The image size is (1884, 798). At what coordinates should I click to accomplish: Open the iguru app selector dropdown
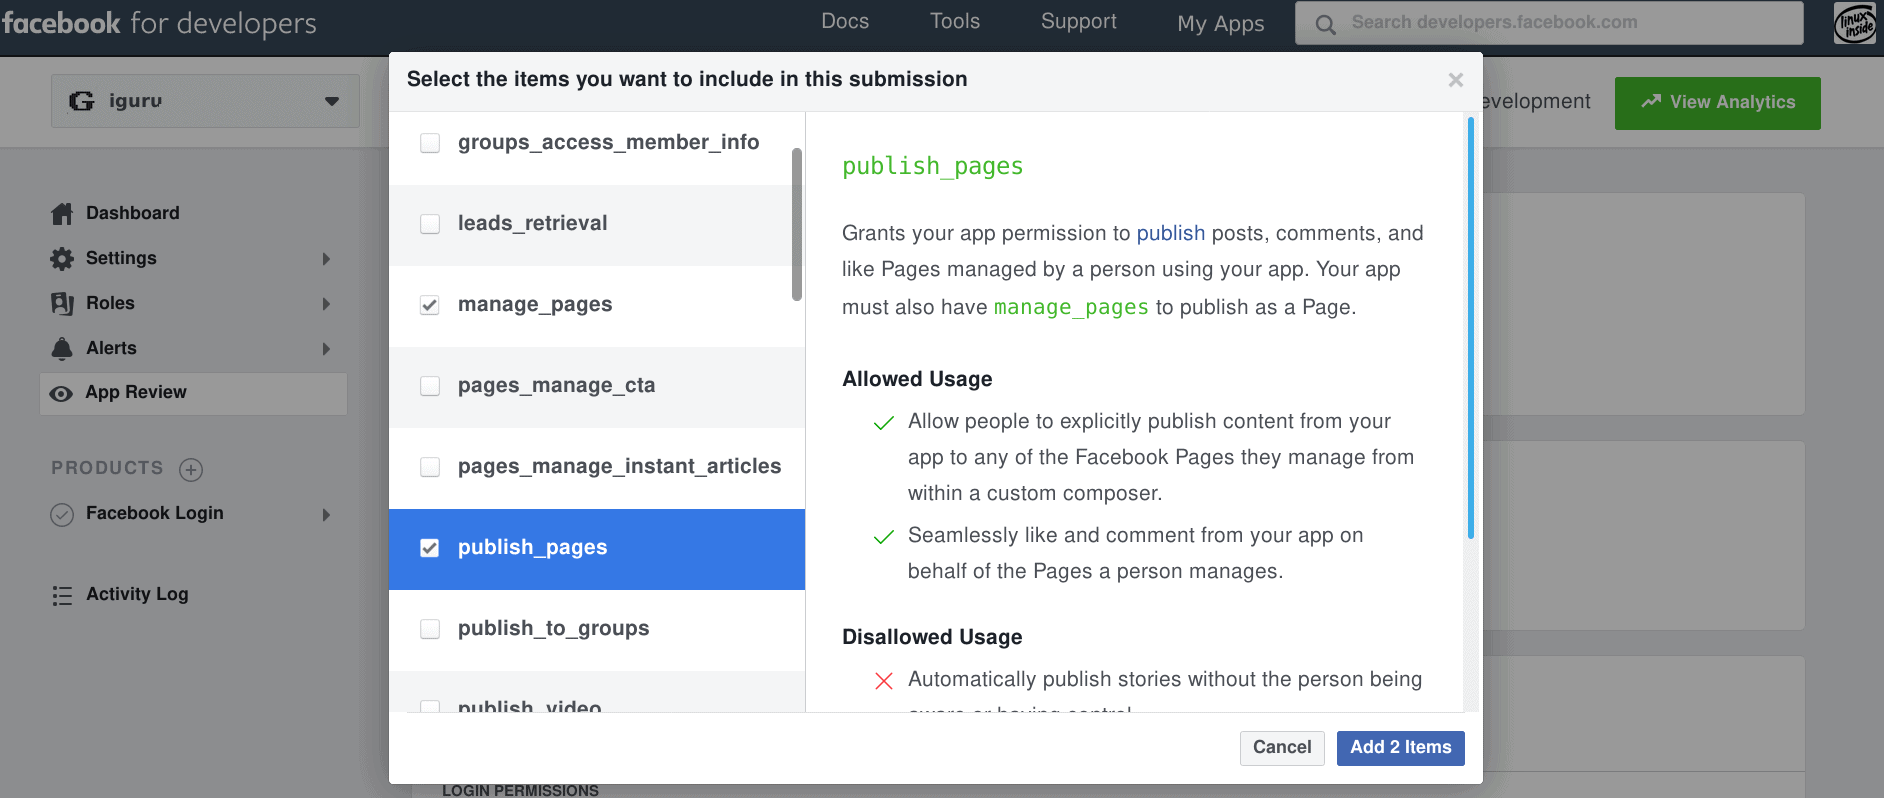pos(205,101)
